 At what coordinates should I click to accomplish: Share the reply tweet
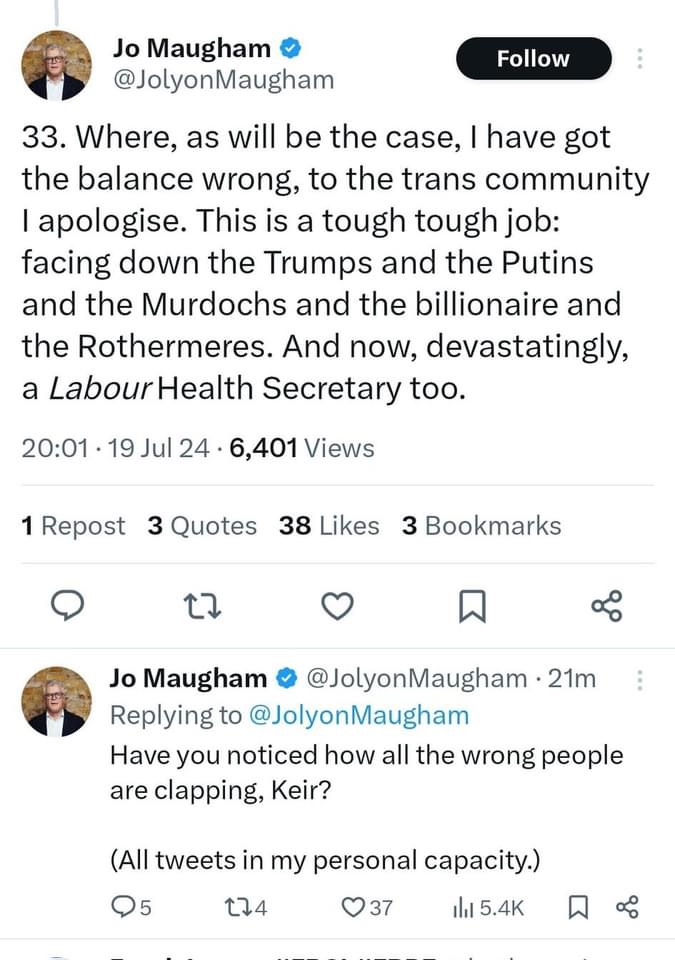[627, 907]
